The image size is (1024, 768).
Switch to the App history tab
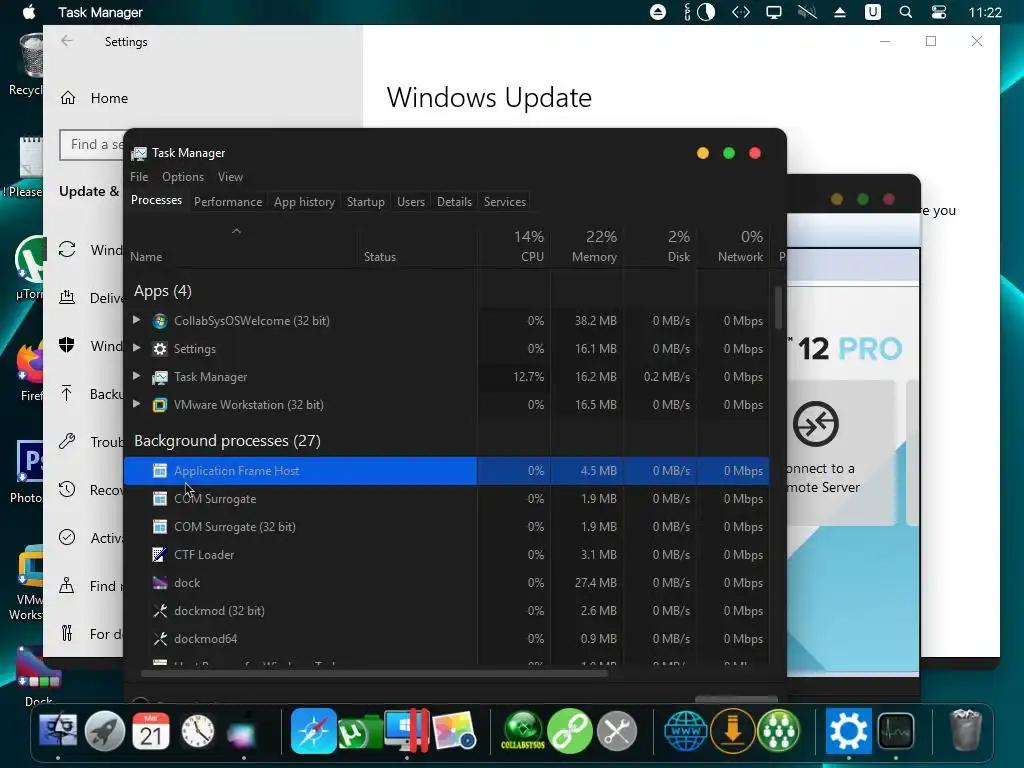click(x=304, y=202)
